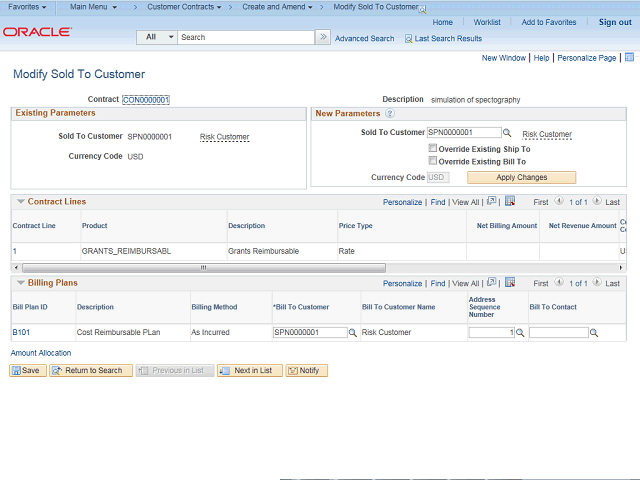Click Find in Contract Lines grid
The image size is (640, 480).
click(438, 202)
